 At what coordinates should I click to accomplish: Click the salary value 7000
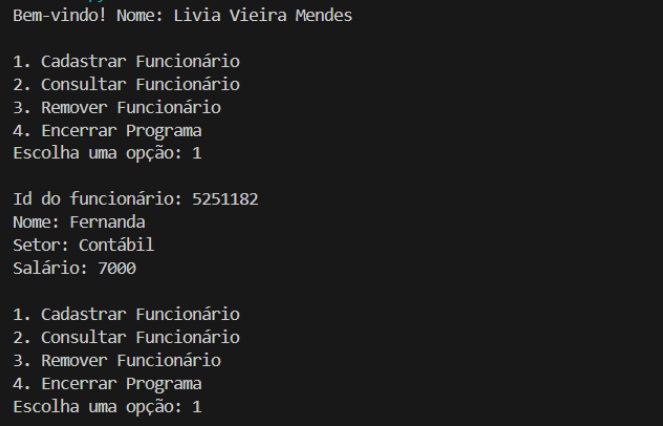point(117,268)
